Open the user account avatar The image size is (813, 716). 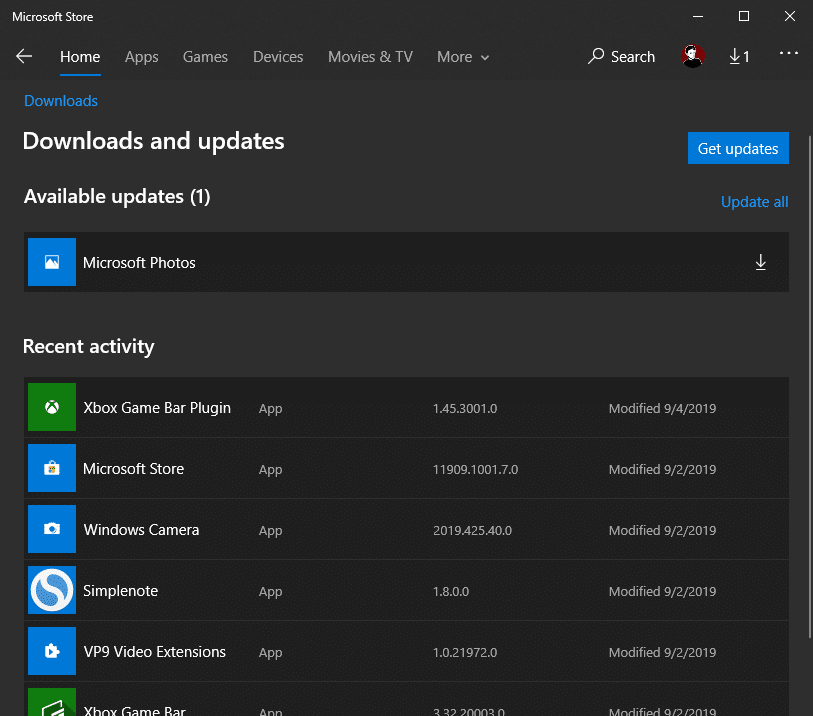(692, 56)
